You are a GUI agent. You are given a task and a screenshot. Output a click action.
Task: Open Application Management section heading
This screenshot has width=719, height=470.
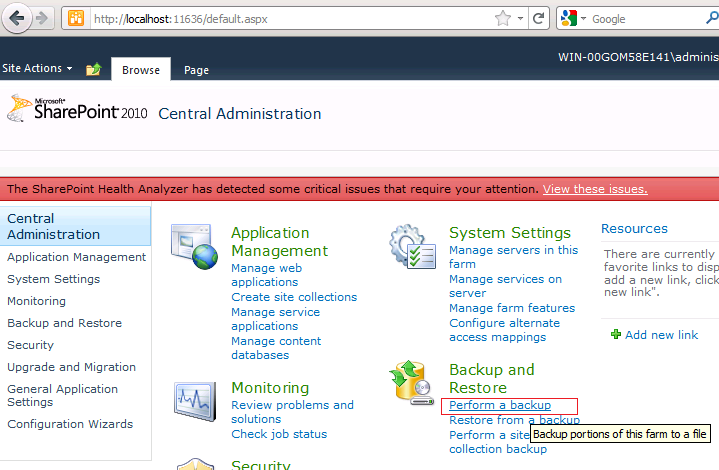click(x=279, y=242)
